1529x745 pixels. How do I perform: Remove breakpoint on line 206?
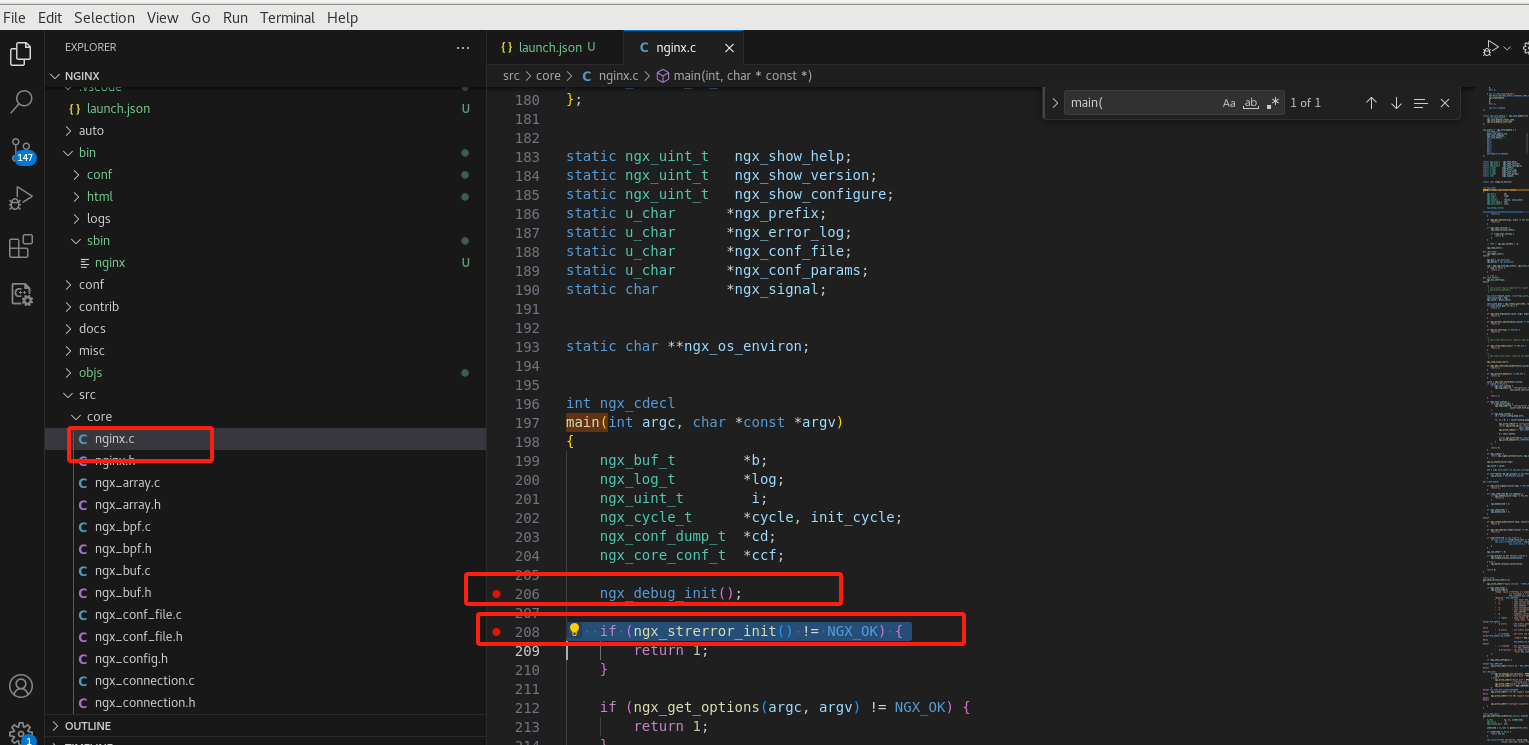496,594
